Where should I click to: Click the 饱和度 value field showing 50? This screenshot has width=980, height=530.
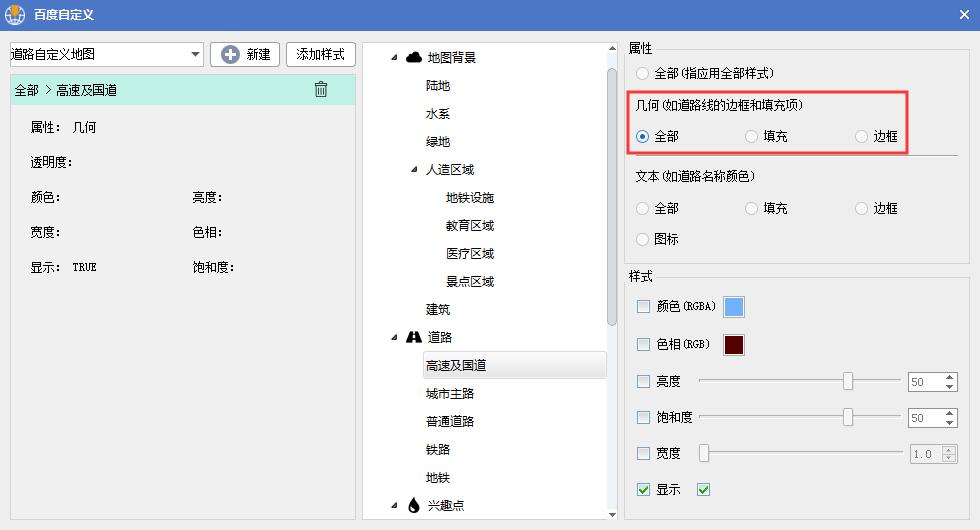click(926, 418)
